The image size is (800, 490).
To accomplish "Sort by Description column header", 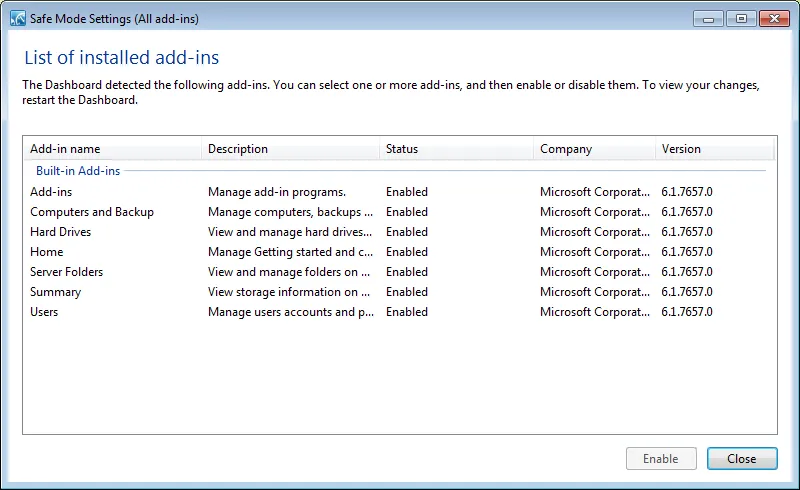I will click(291, 149).
